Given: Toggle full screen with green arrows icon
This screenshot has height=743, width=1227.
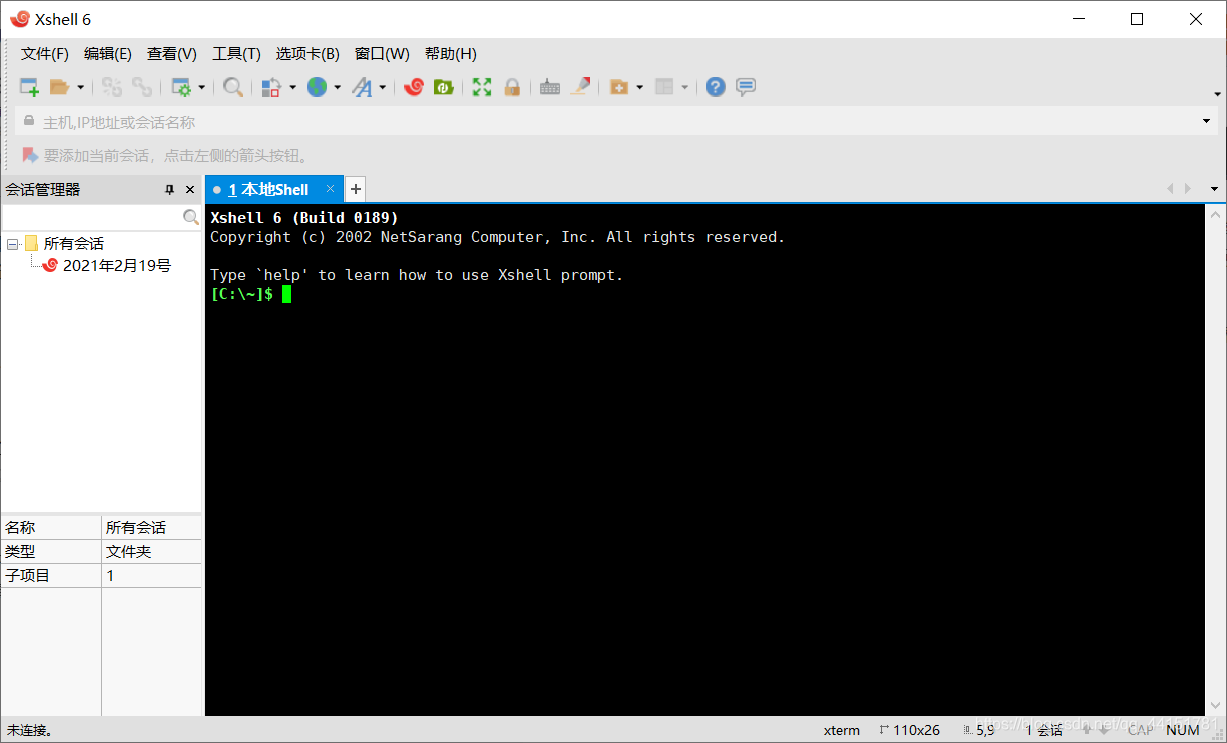Looking at the screenshot, I should click(482, 87).
